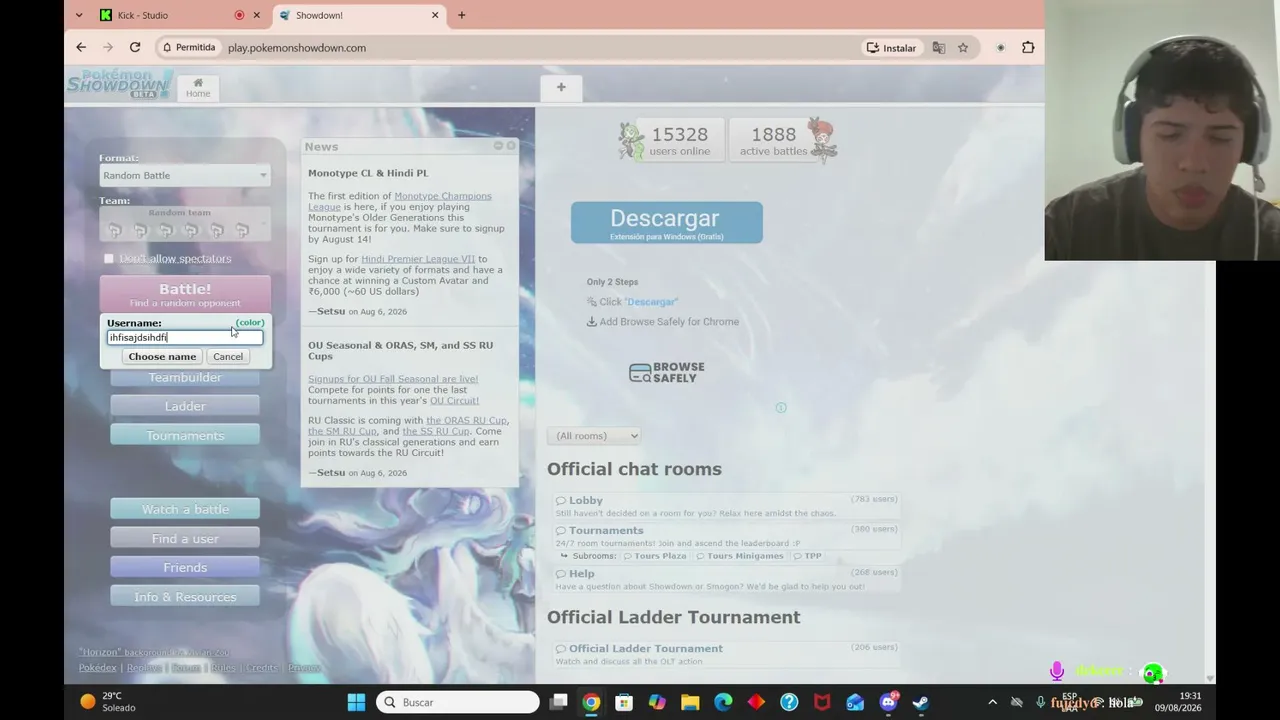Open a new browser tab
1280x720 pixels.
(x=461, y=15)
